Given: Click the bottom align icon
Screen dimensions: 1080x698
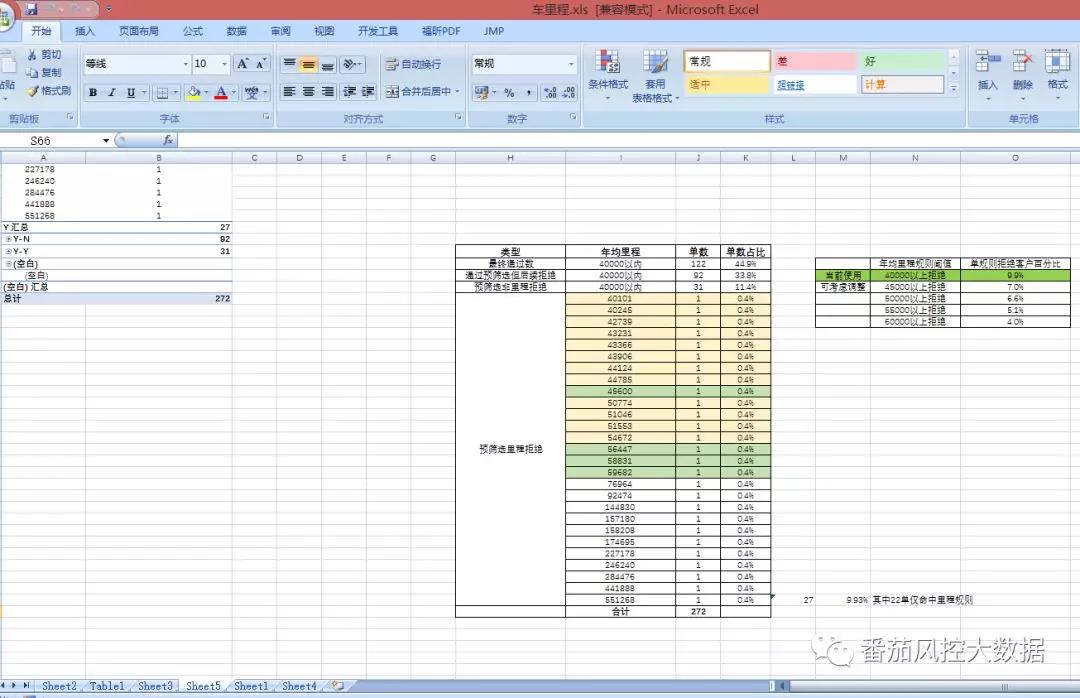Looking at the screenshot, I should coord(328,65).
